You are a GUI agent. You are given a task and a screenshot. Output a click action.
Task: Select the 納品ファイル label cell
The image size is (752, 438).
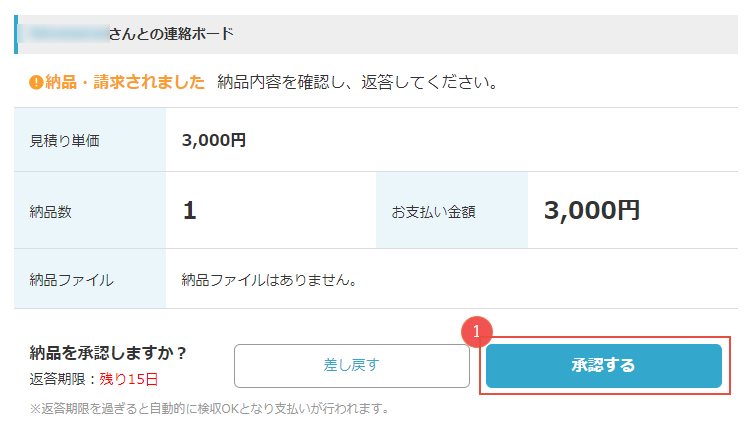click(90, 279)
